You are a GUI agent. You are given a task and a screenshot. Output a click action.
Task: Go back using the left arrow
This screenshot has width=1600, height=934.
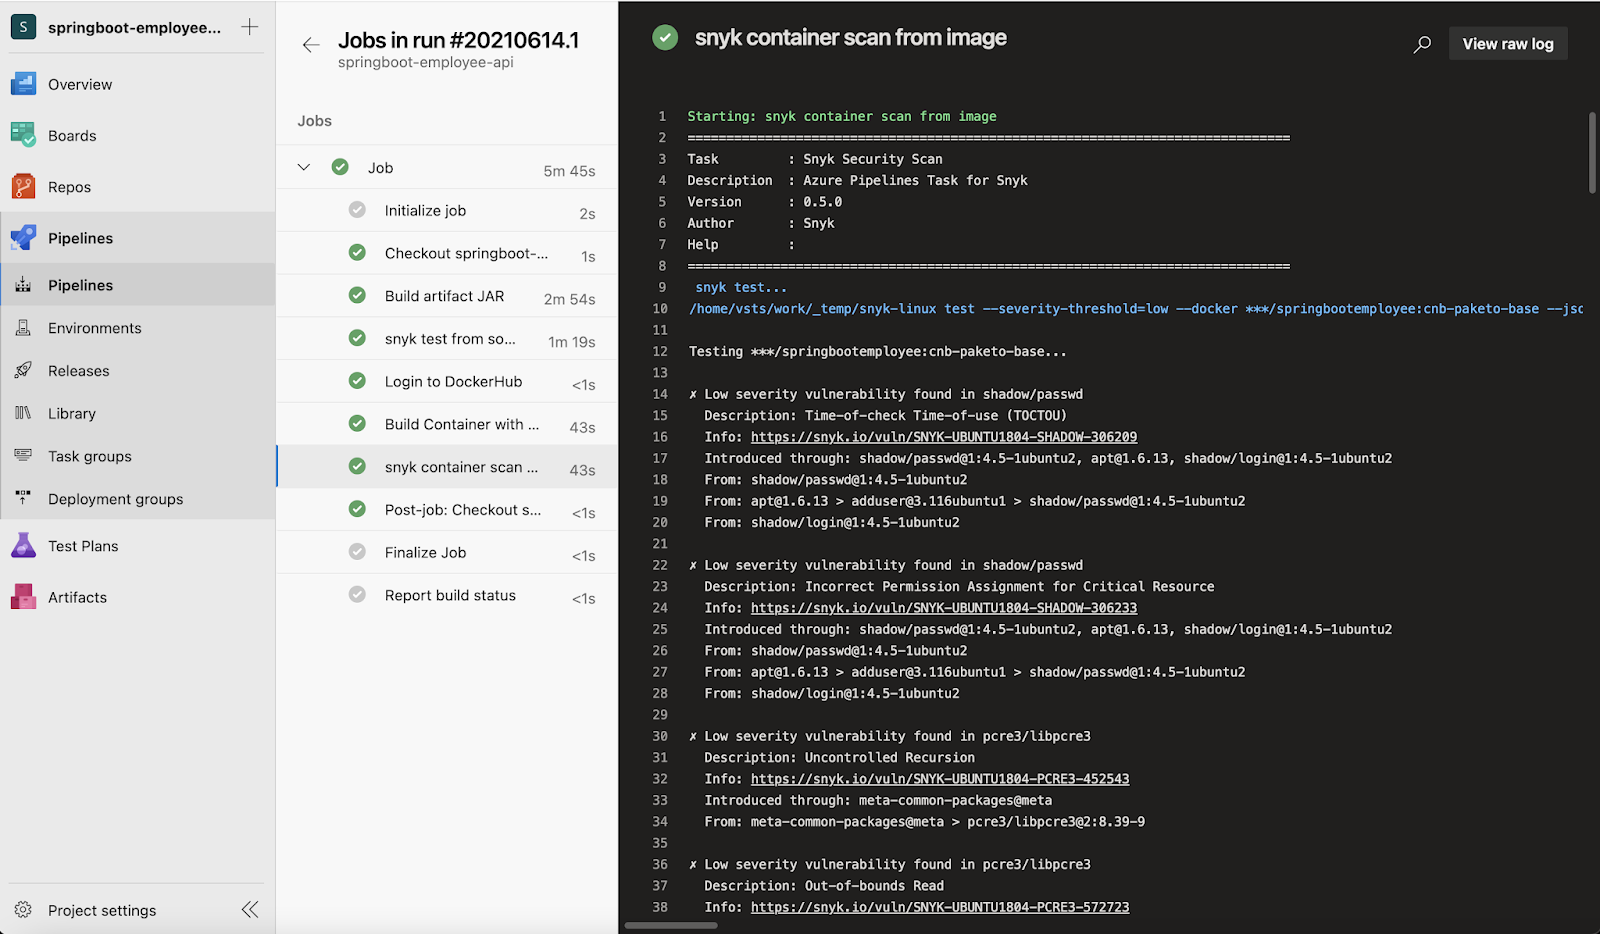point(311,44)
